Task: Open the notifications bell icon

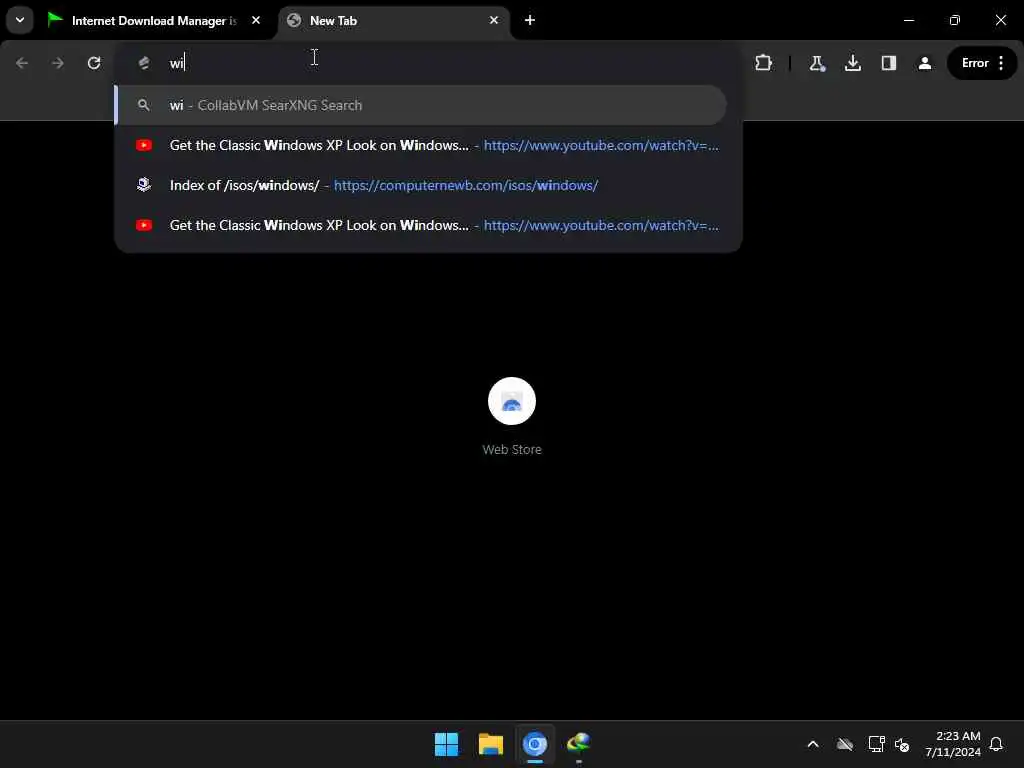Action: click(x=996, y=744)
